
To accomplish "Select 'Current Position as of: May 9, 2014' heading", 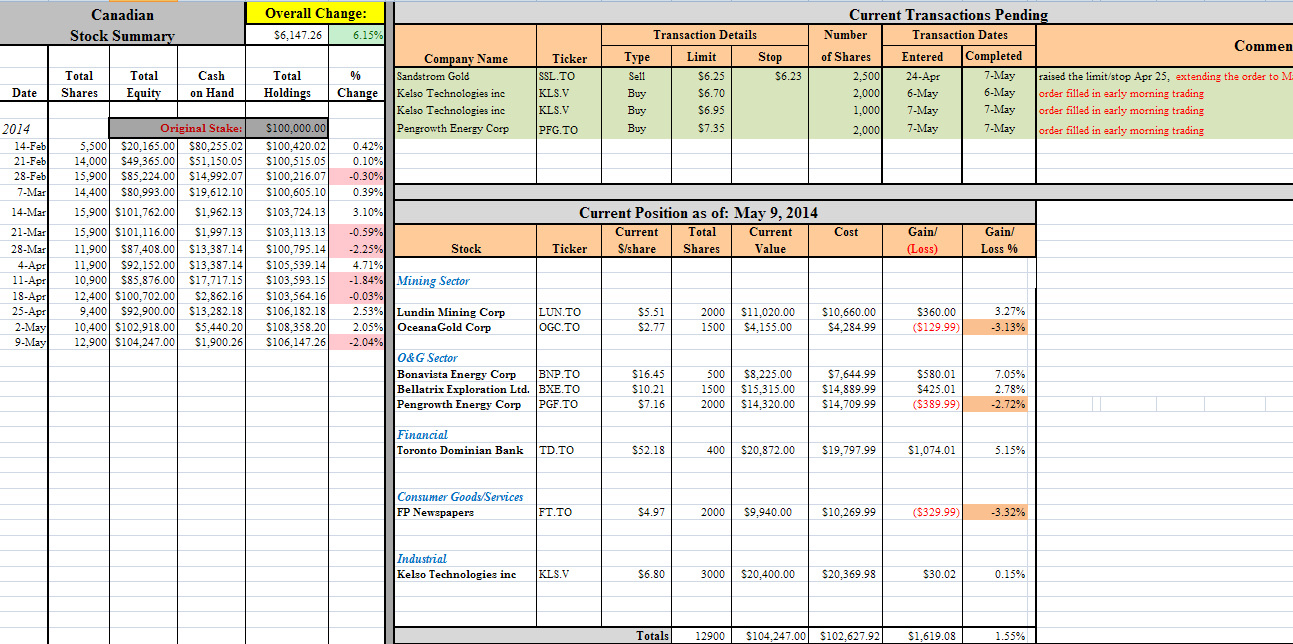I will [x=698, y=213].
